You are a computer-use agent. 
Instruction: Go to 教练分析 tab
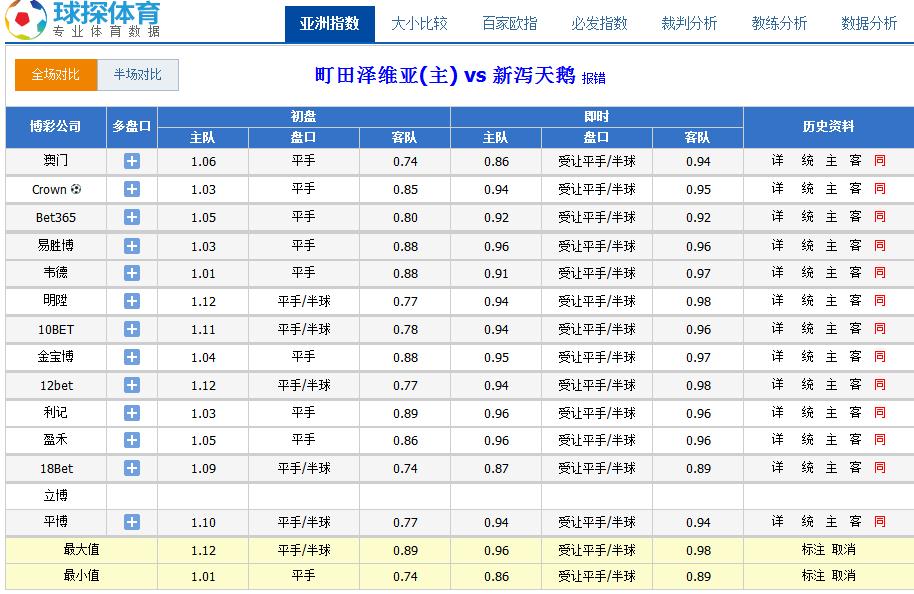coord(779,24)
